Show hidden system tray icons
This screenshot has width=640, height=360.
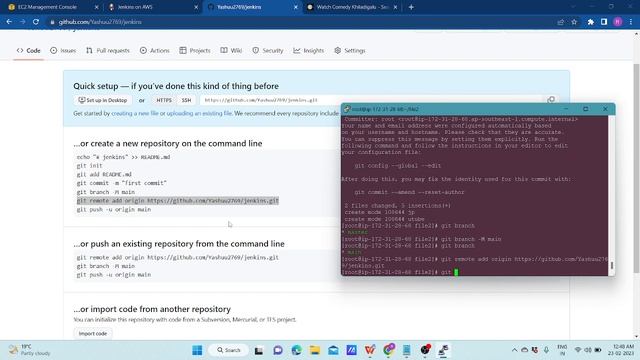point(514,350)
